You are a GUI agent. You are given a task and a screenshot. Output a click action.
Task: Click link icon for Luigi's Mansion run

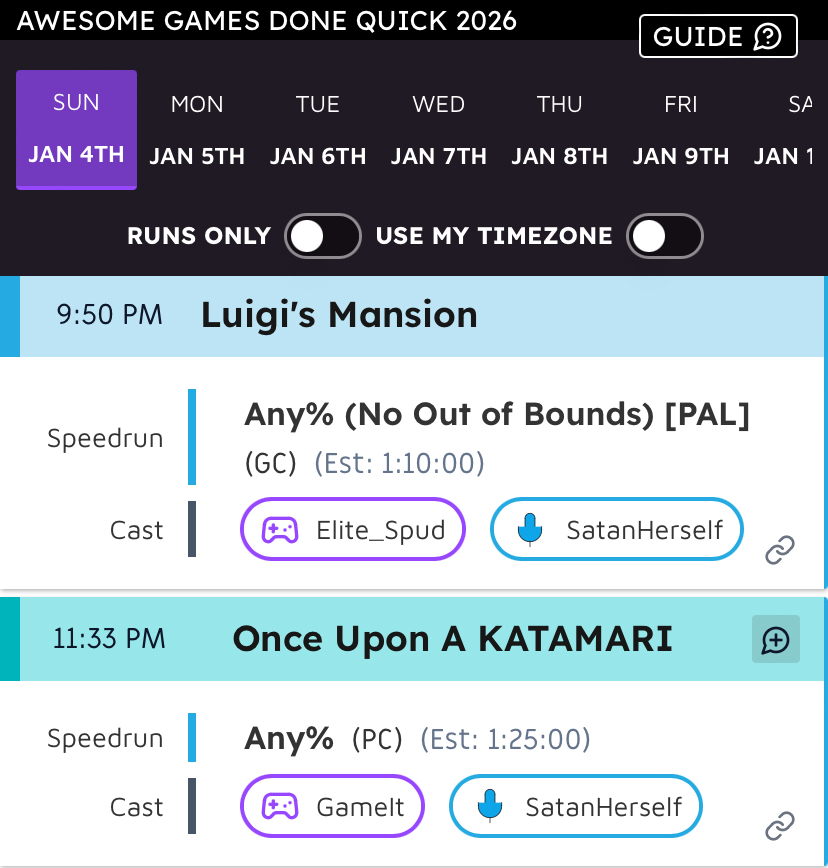click(780, 549)
